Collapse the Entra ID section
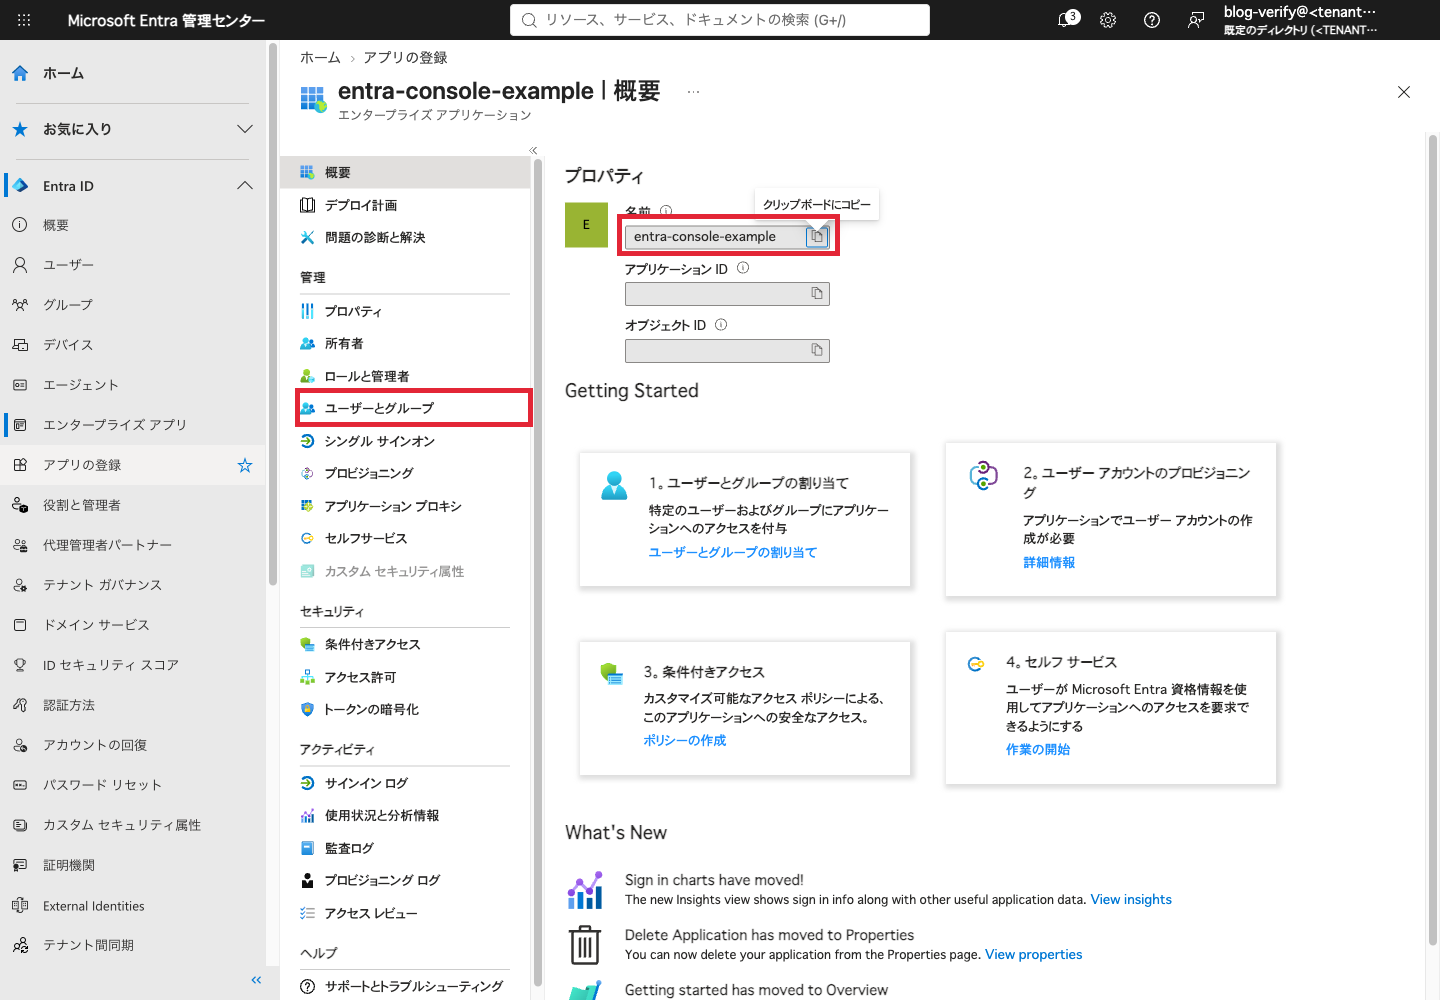 click(245, 186)
